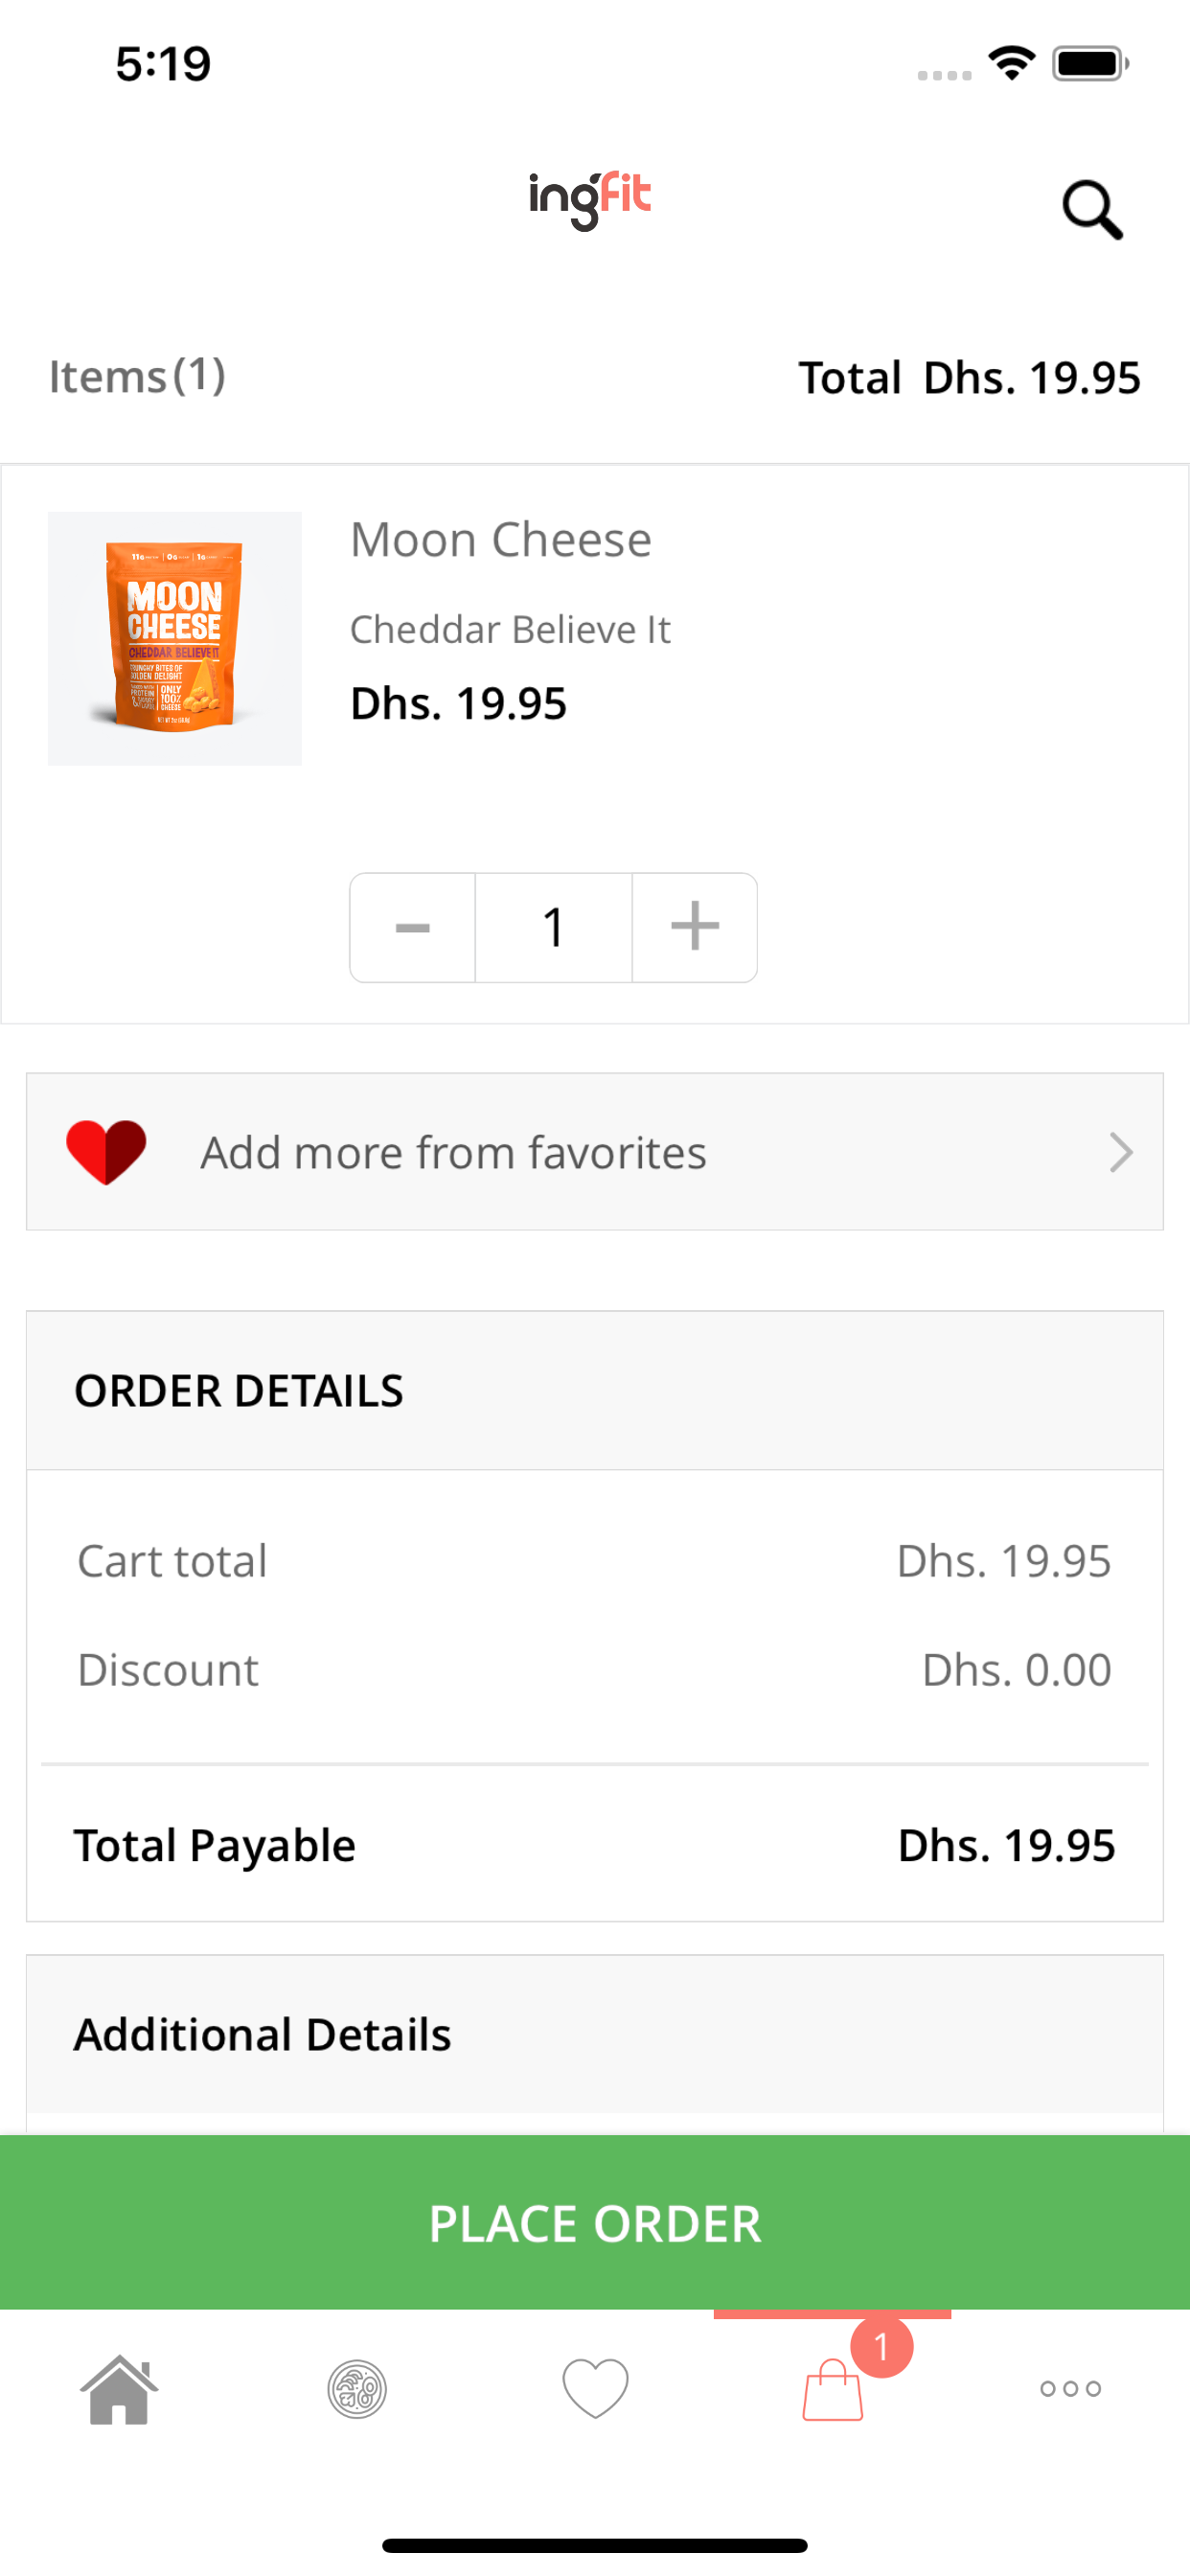Tap the red heart favorites icon
Screen dimensions: 1190x2576
(106, 1152)
